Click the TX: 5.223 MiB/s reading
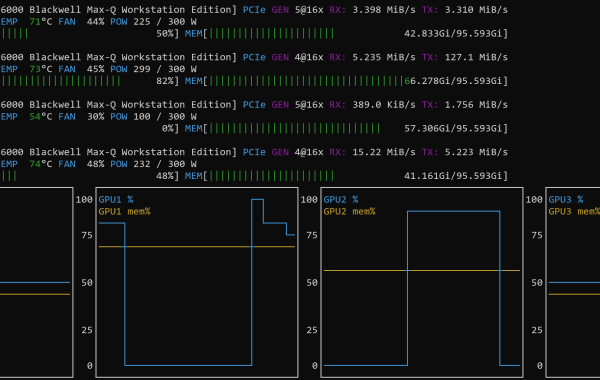The width and height of the screenshot is (600, 380). (x=465, y=152)
